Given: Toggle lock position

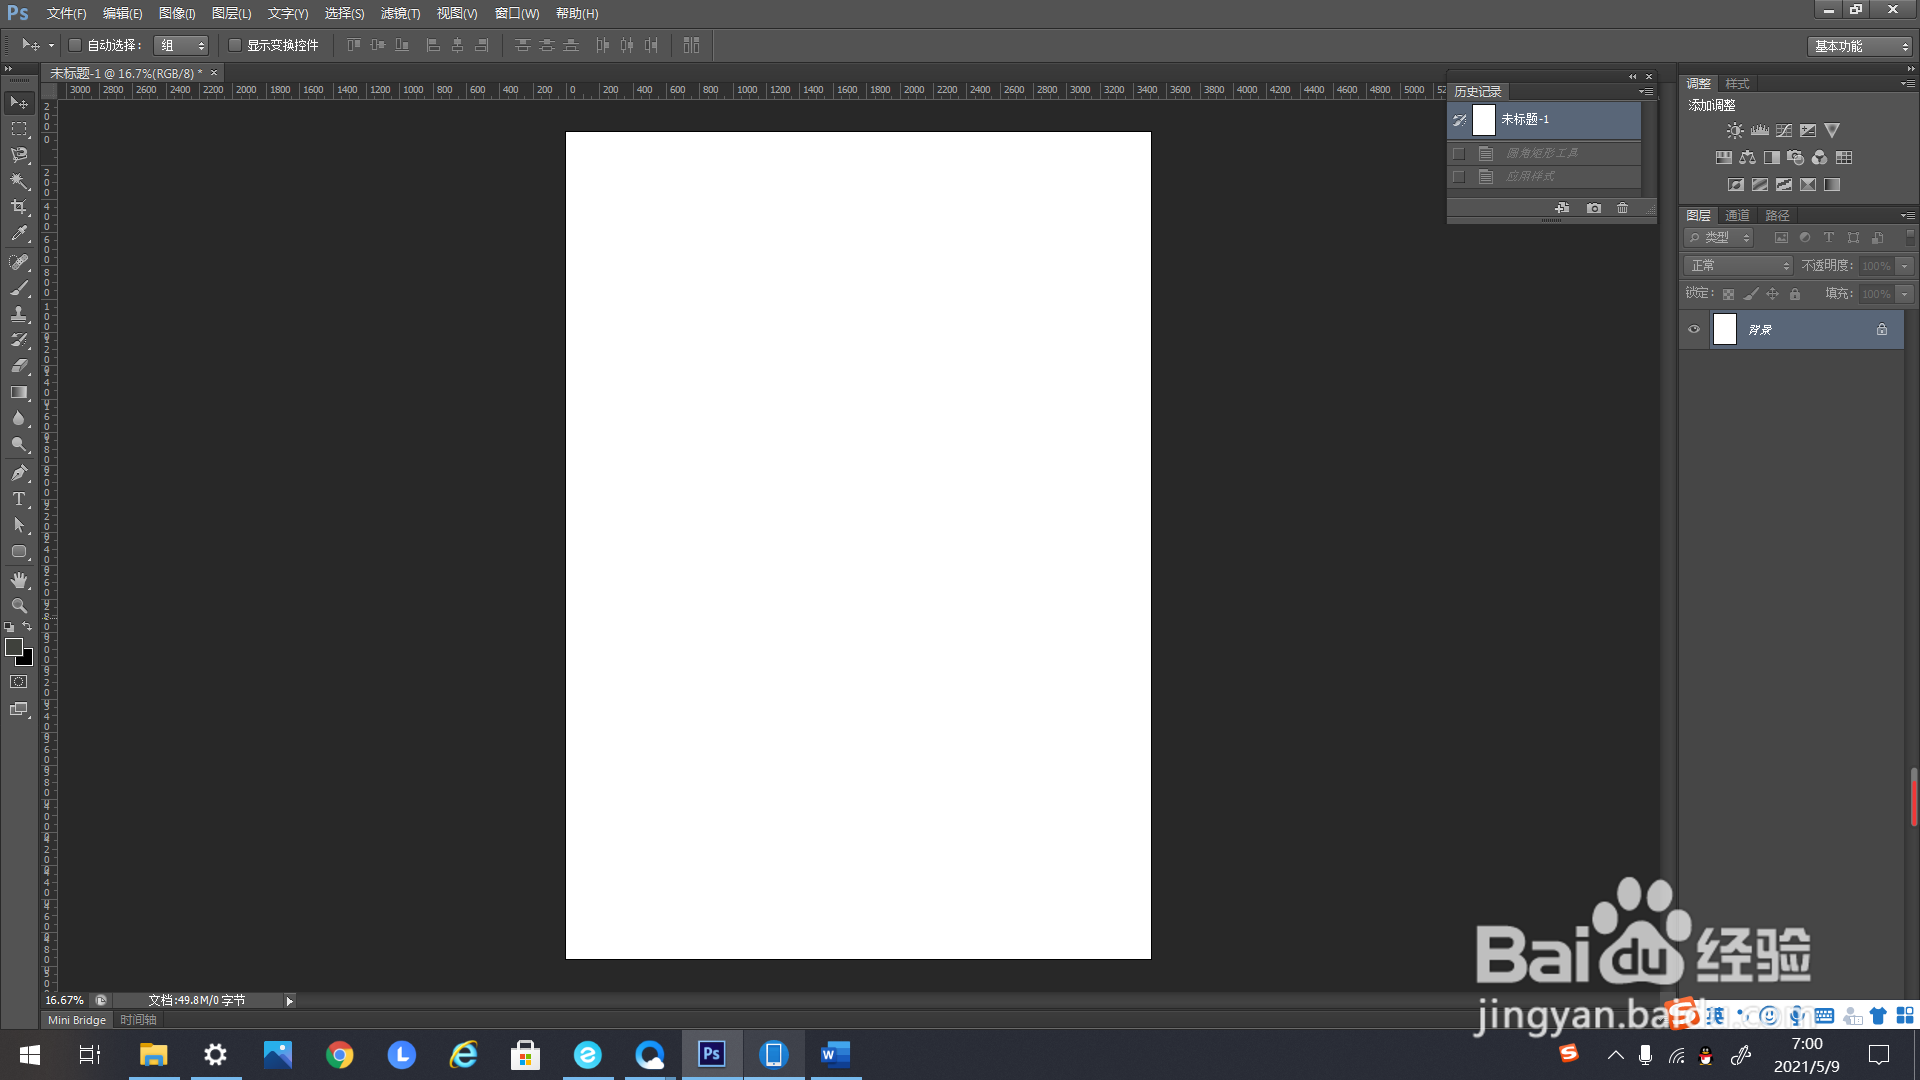Looking at the screenshot, I should 1773,294.
